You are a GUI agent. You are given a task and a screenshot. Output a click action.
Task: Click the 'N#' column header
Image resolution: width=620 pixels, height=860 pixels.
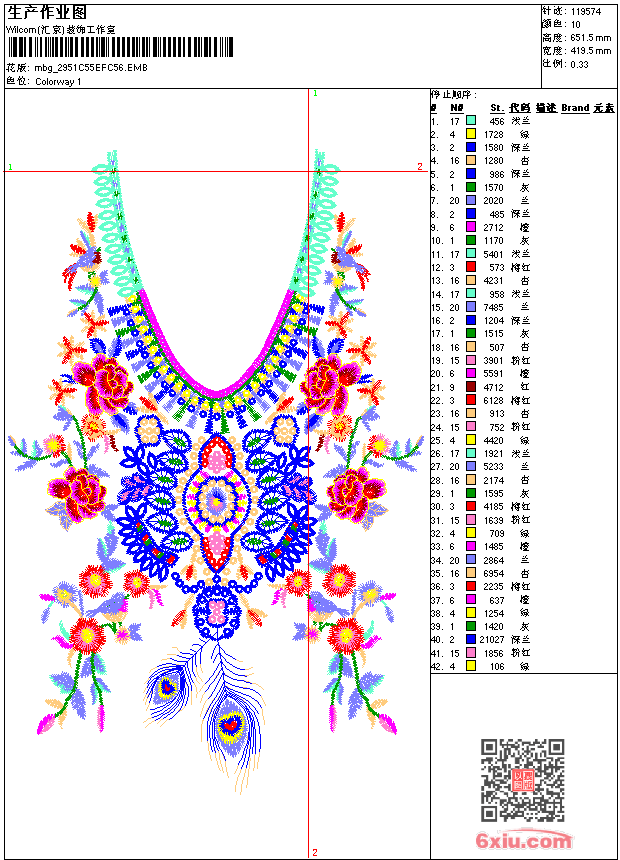(456, 108)
